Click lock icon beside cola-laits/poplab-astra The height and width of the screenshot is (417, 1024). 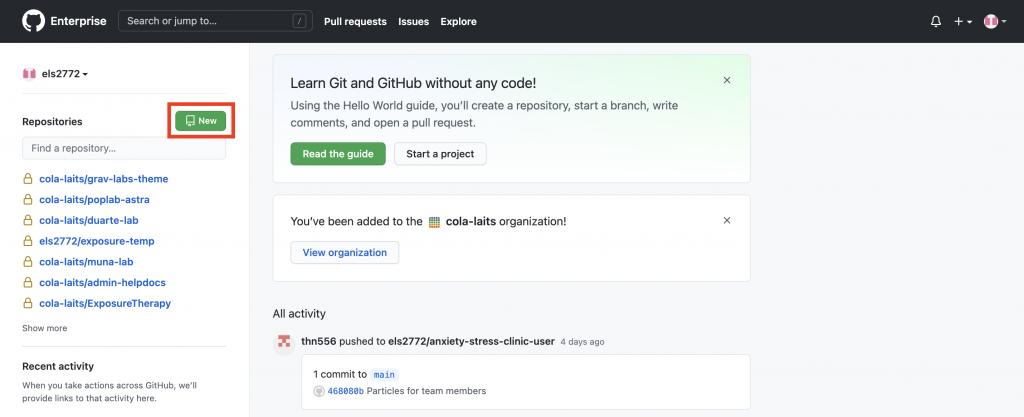[28, 199]
